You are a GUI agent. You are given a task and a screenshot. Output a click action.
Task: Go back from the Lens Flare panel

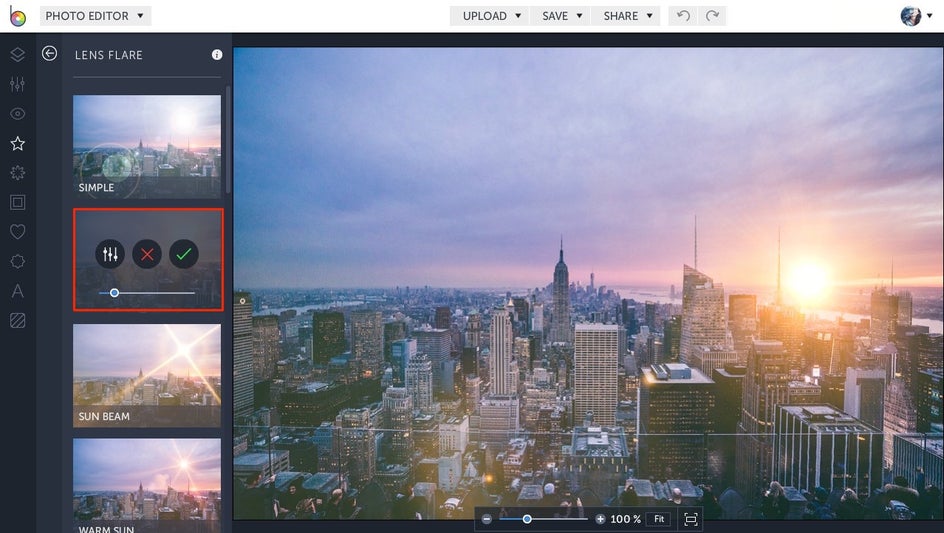pyautogui.click(x=49, y=54)
